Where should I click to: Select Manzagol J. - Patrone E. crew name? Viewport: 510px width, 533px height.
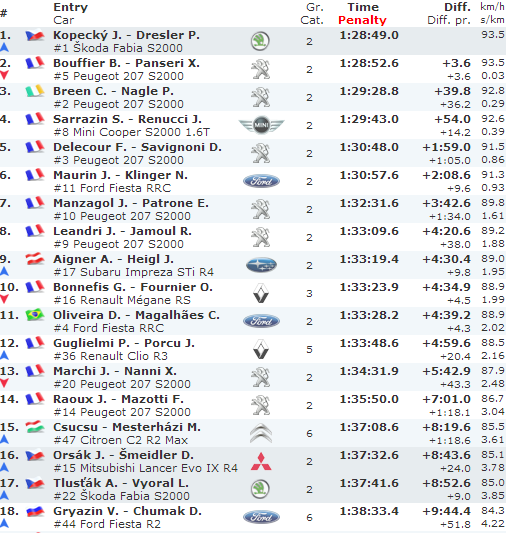click(131, 203)
